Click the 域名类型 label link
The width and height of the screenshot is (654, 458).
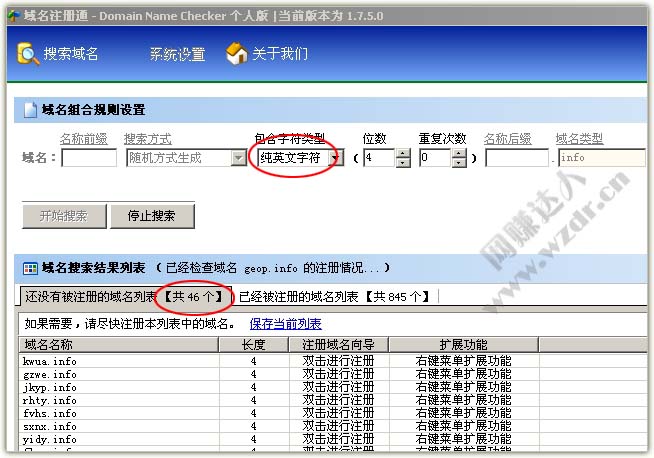(x=579, y=138)
